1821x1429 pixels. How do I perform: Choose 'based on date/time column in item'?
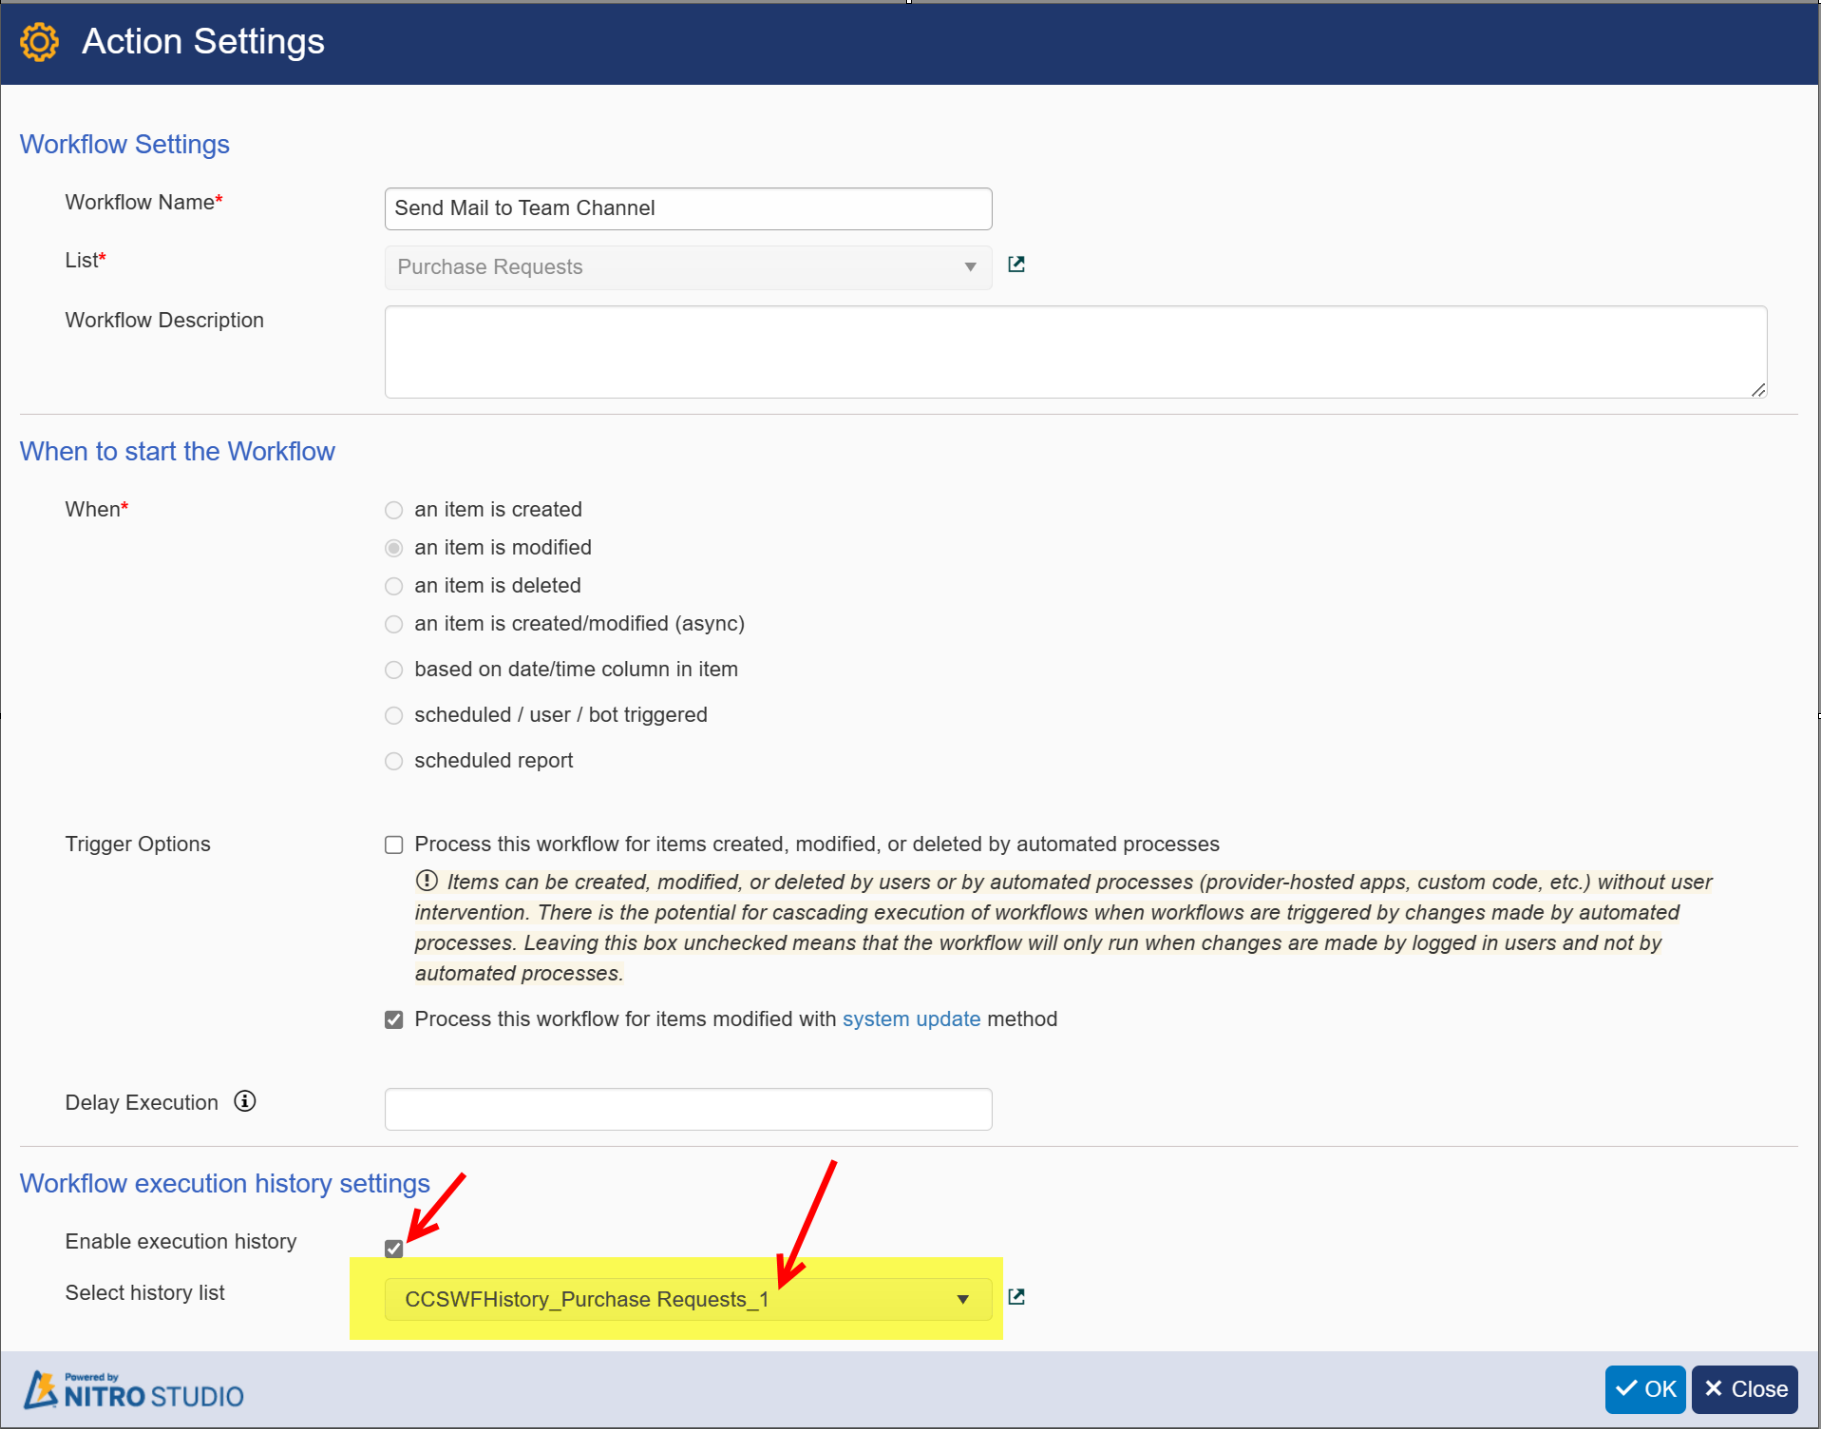coord(394,670)
